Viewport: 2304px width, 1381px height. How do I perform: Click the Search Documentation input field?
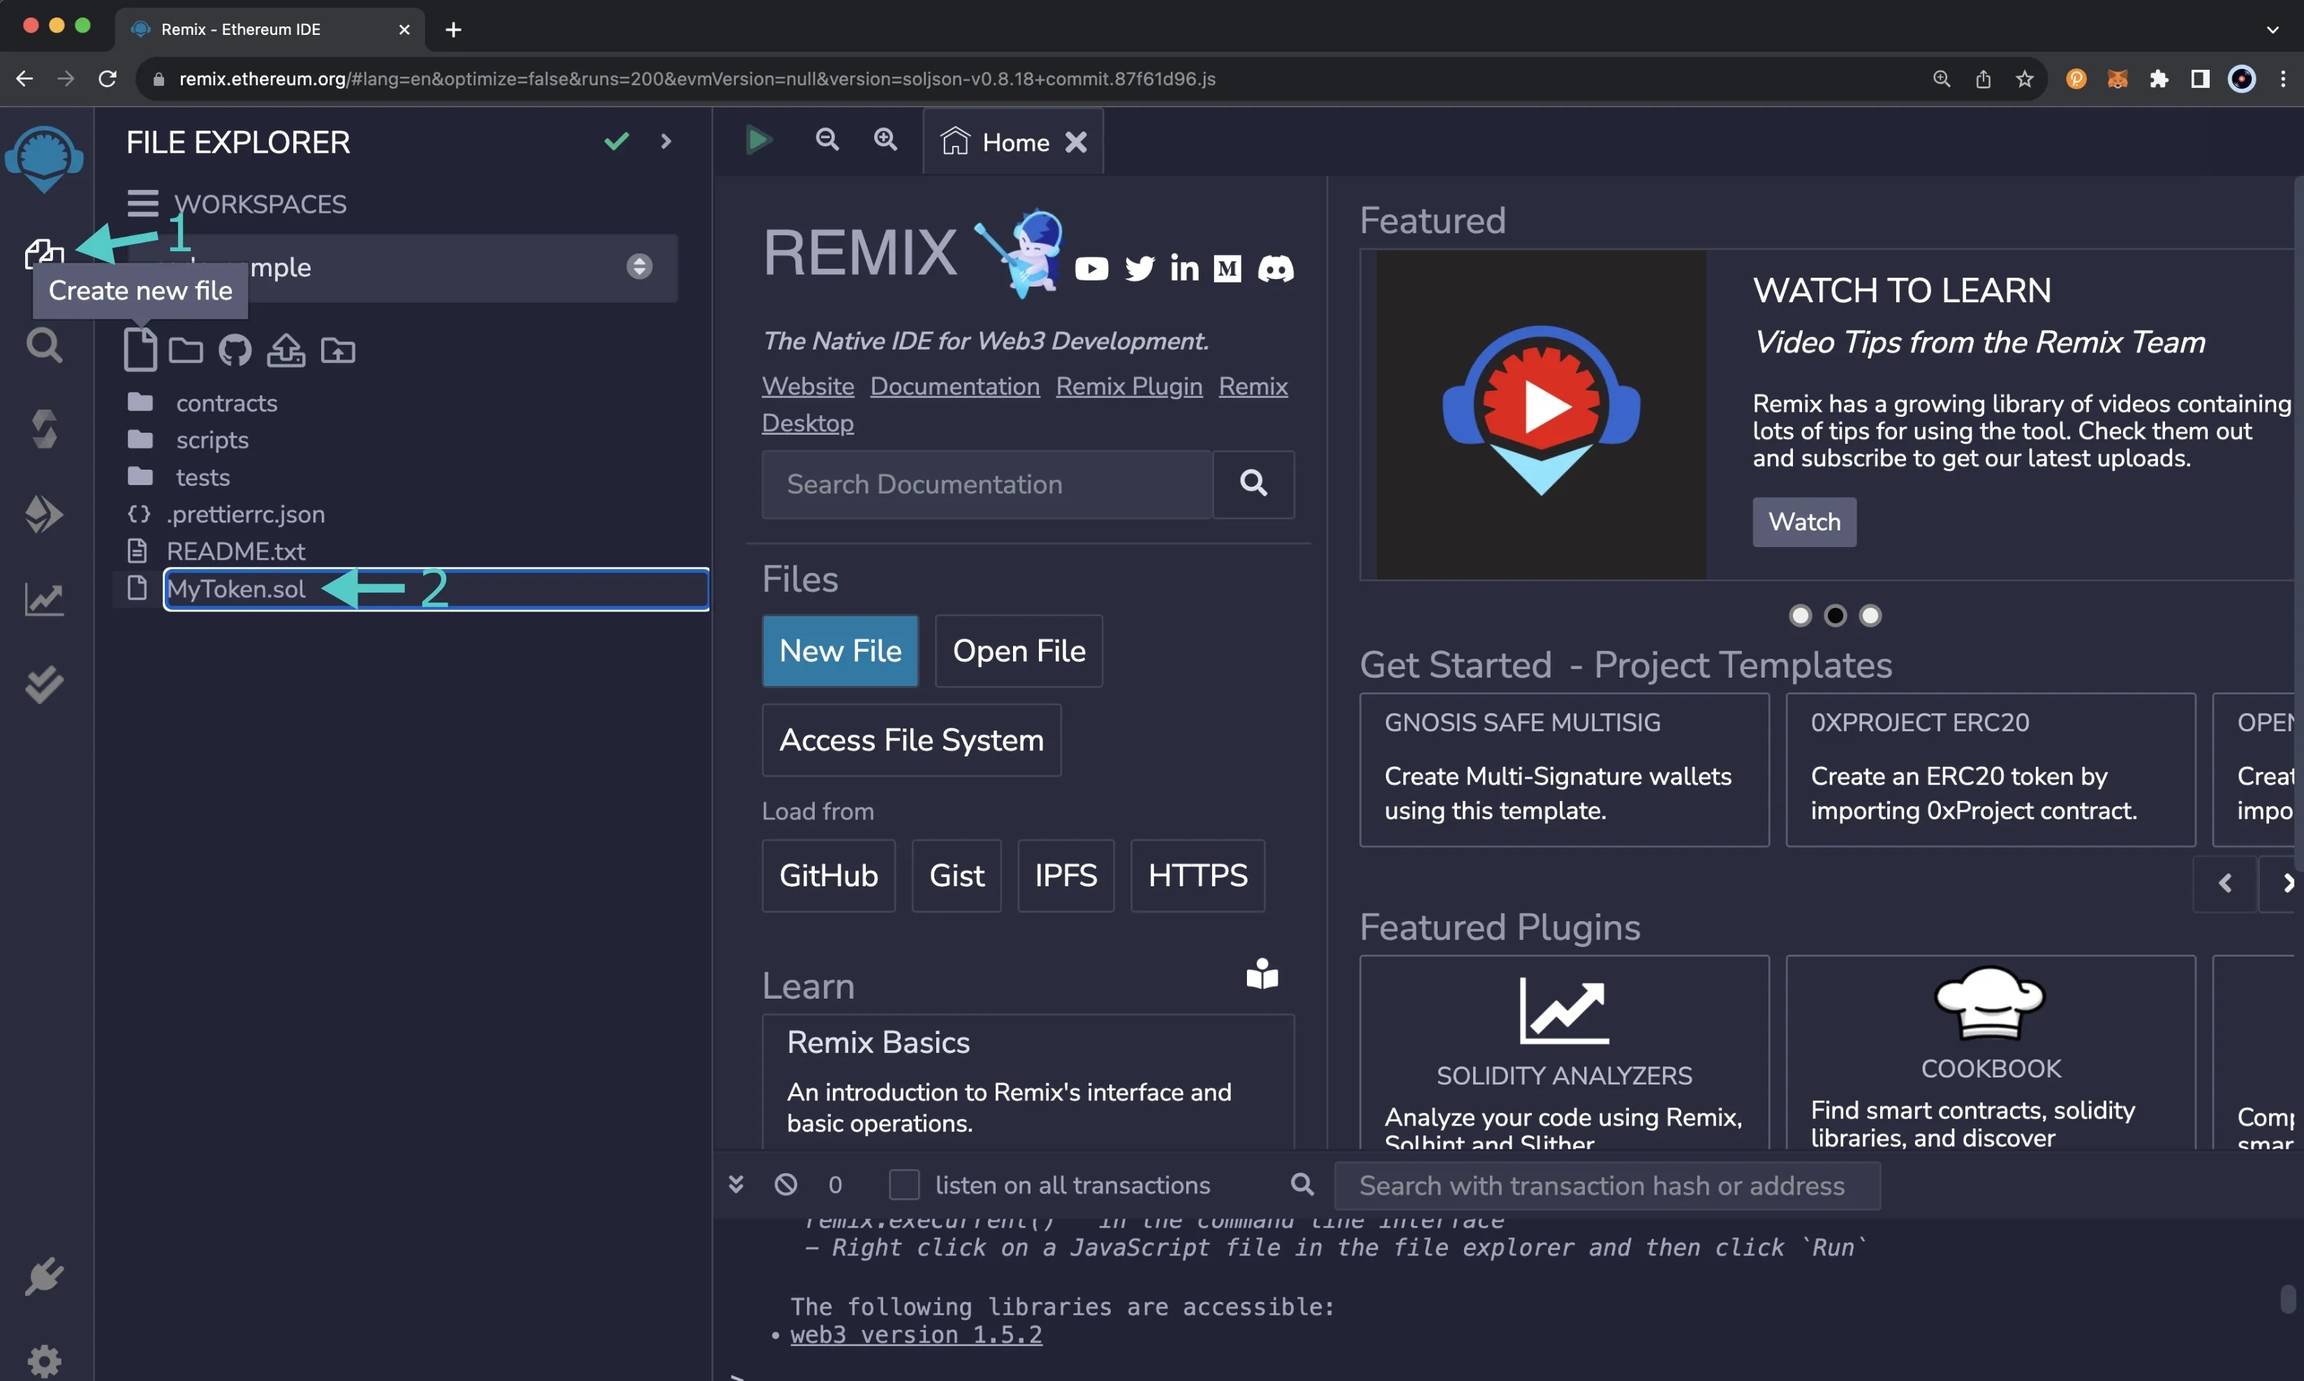click(986, 485)
